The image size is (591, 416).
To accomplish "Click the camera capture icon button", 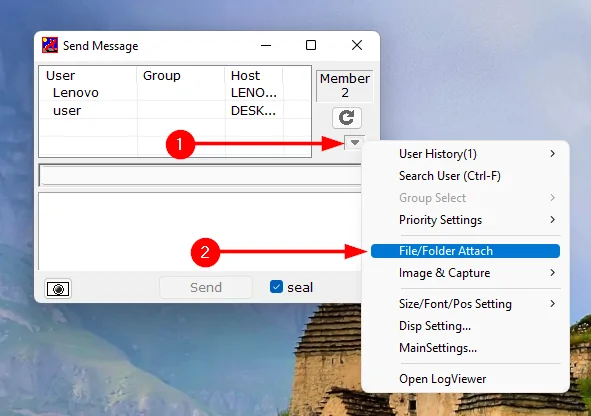I will pyautogui.click(x=58, y=289).
